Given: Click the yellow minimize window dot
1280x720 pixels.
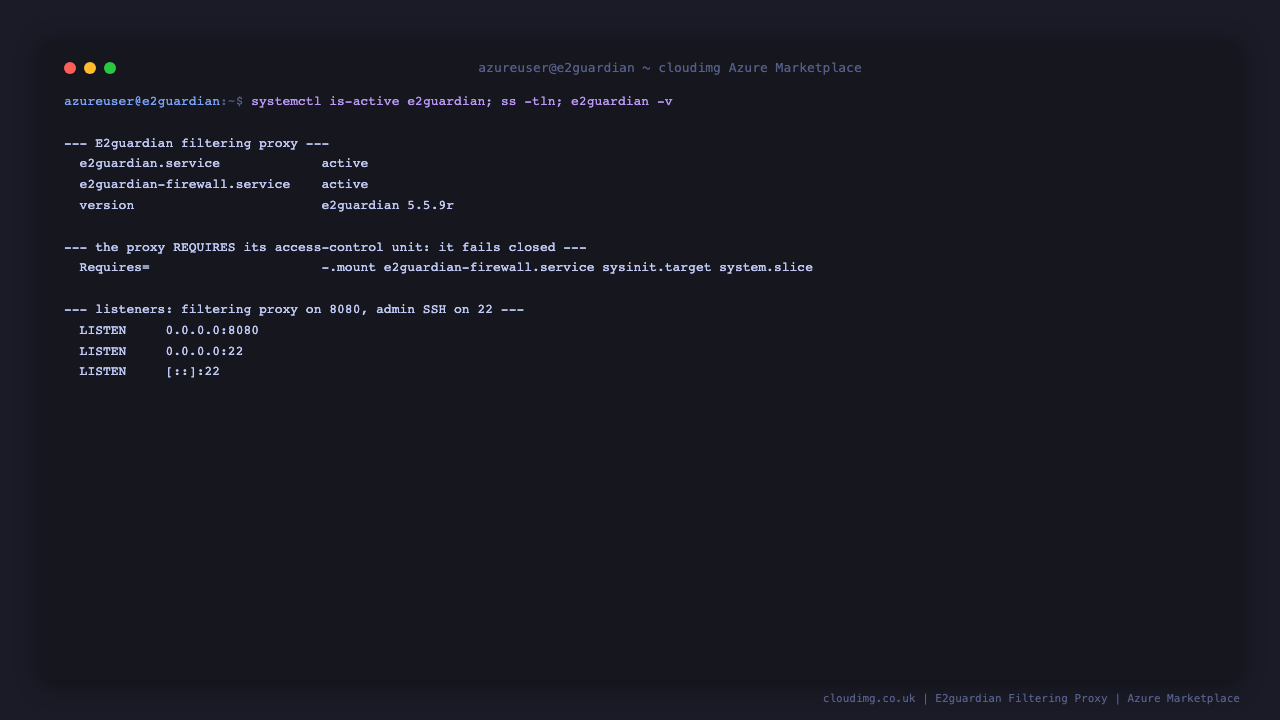Looking at the screenshot, I should (90, 68).
